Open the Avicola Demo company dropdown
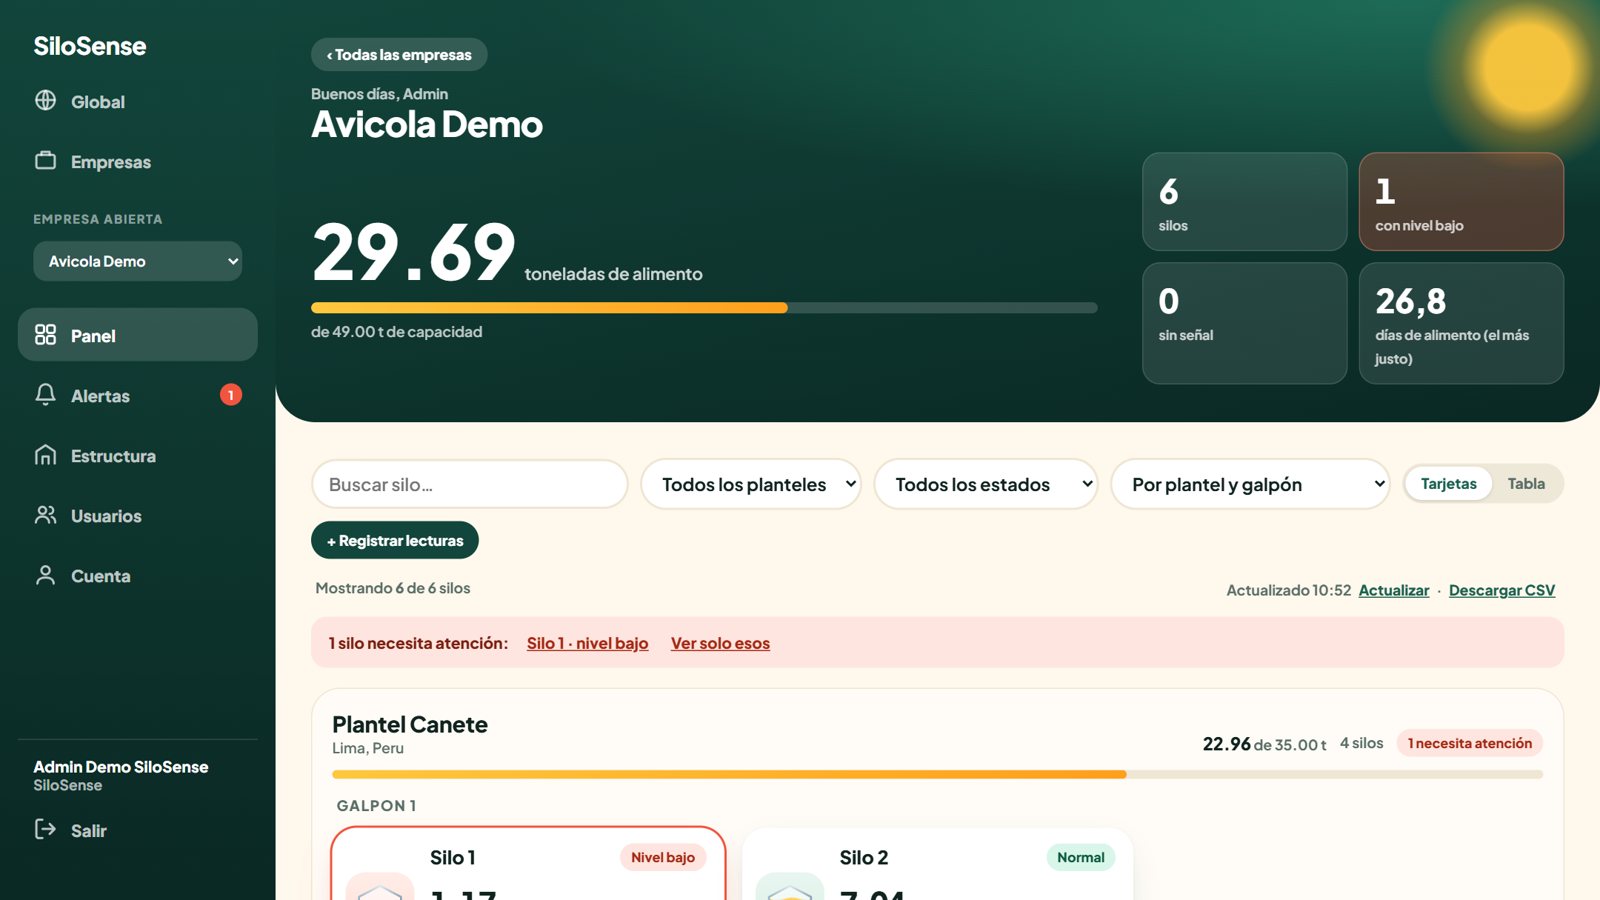Screen dimensions: 1600x900 click(x=138, y=261)
